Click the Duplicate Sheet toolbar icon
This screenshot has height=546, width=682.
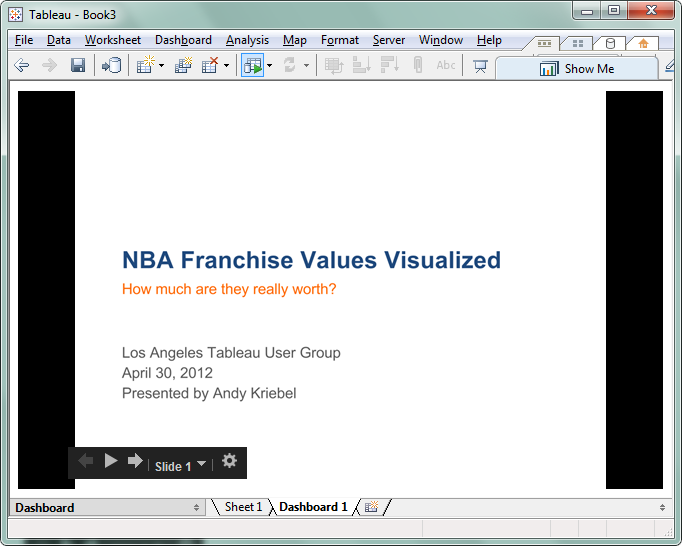tap(183, 65)
